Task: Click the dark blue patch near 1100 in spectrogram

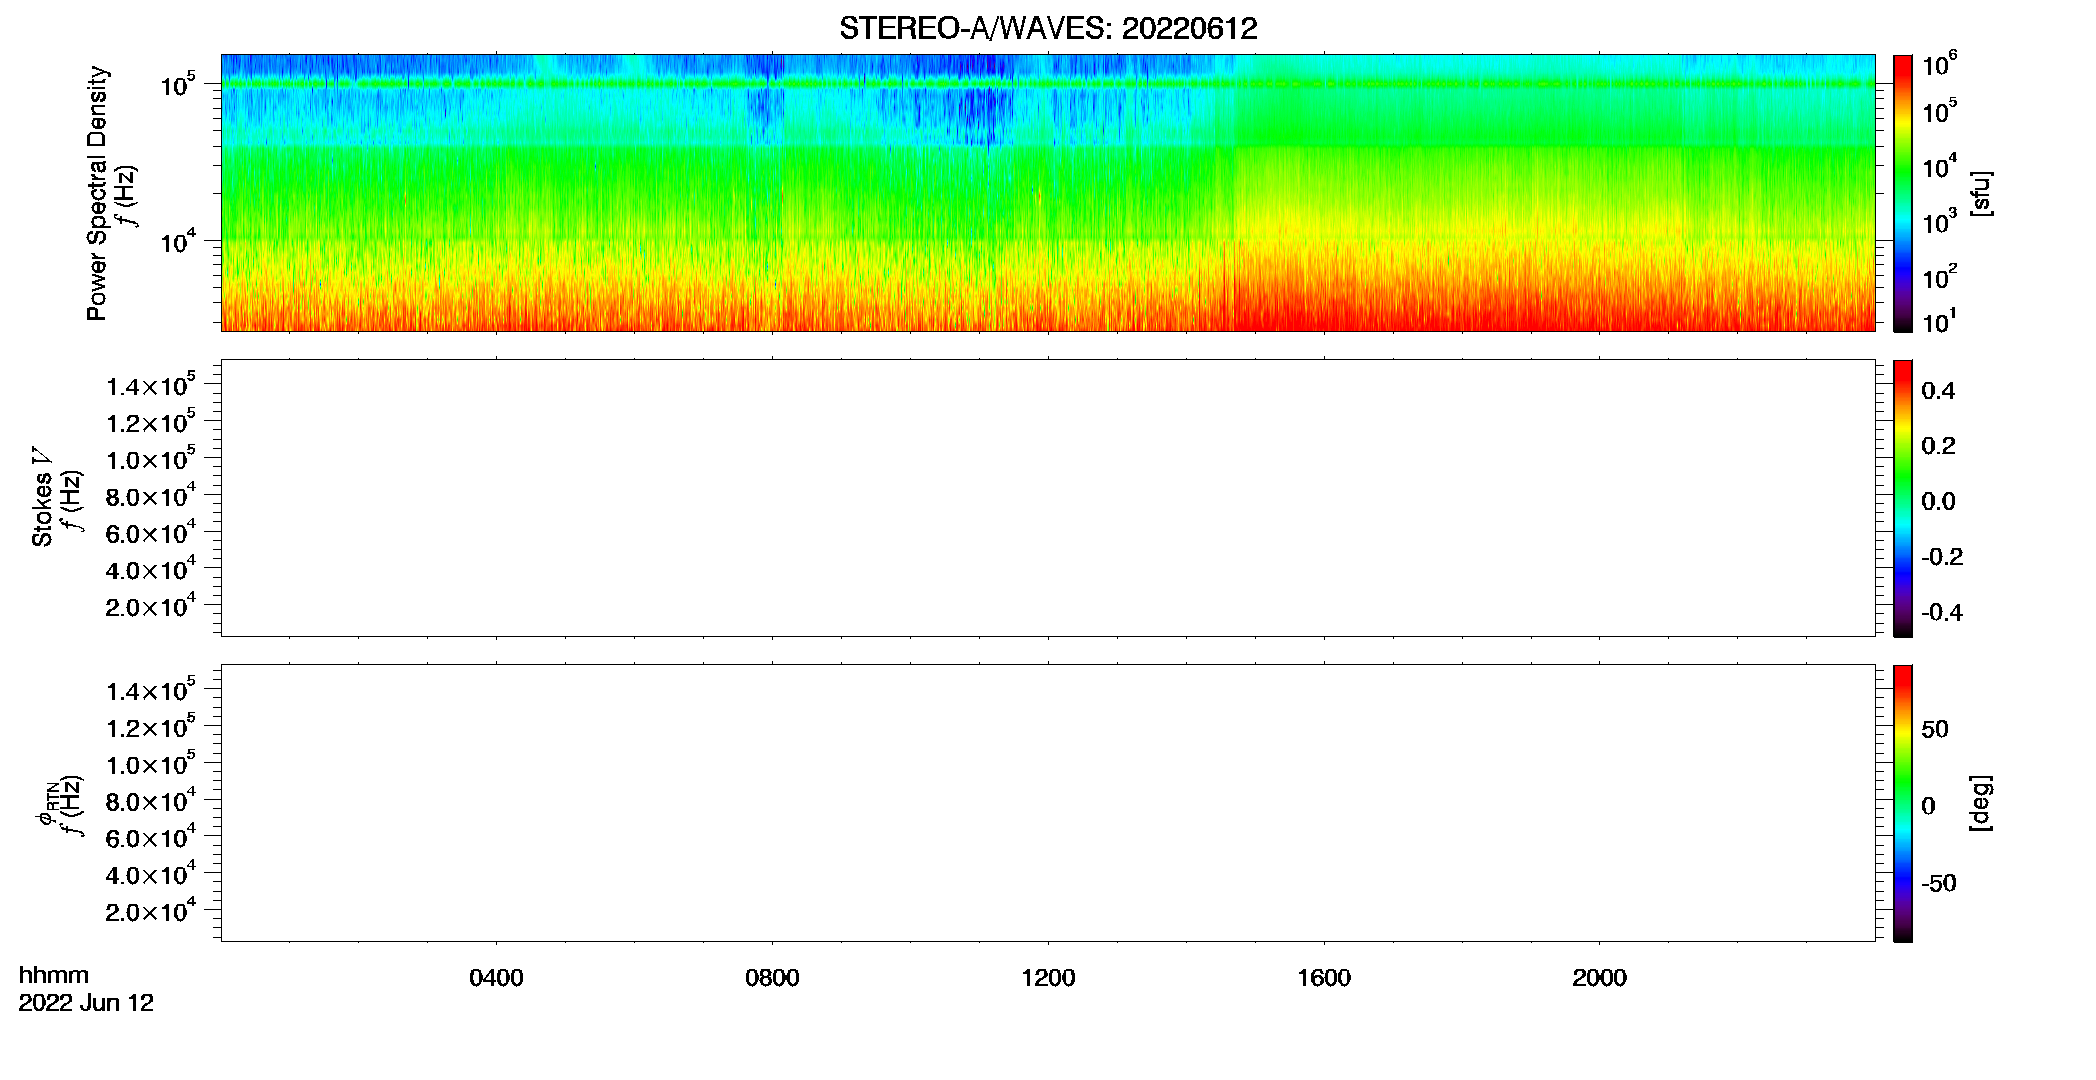Action: pyautogui.click(x=985, y=112)
